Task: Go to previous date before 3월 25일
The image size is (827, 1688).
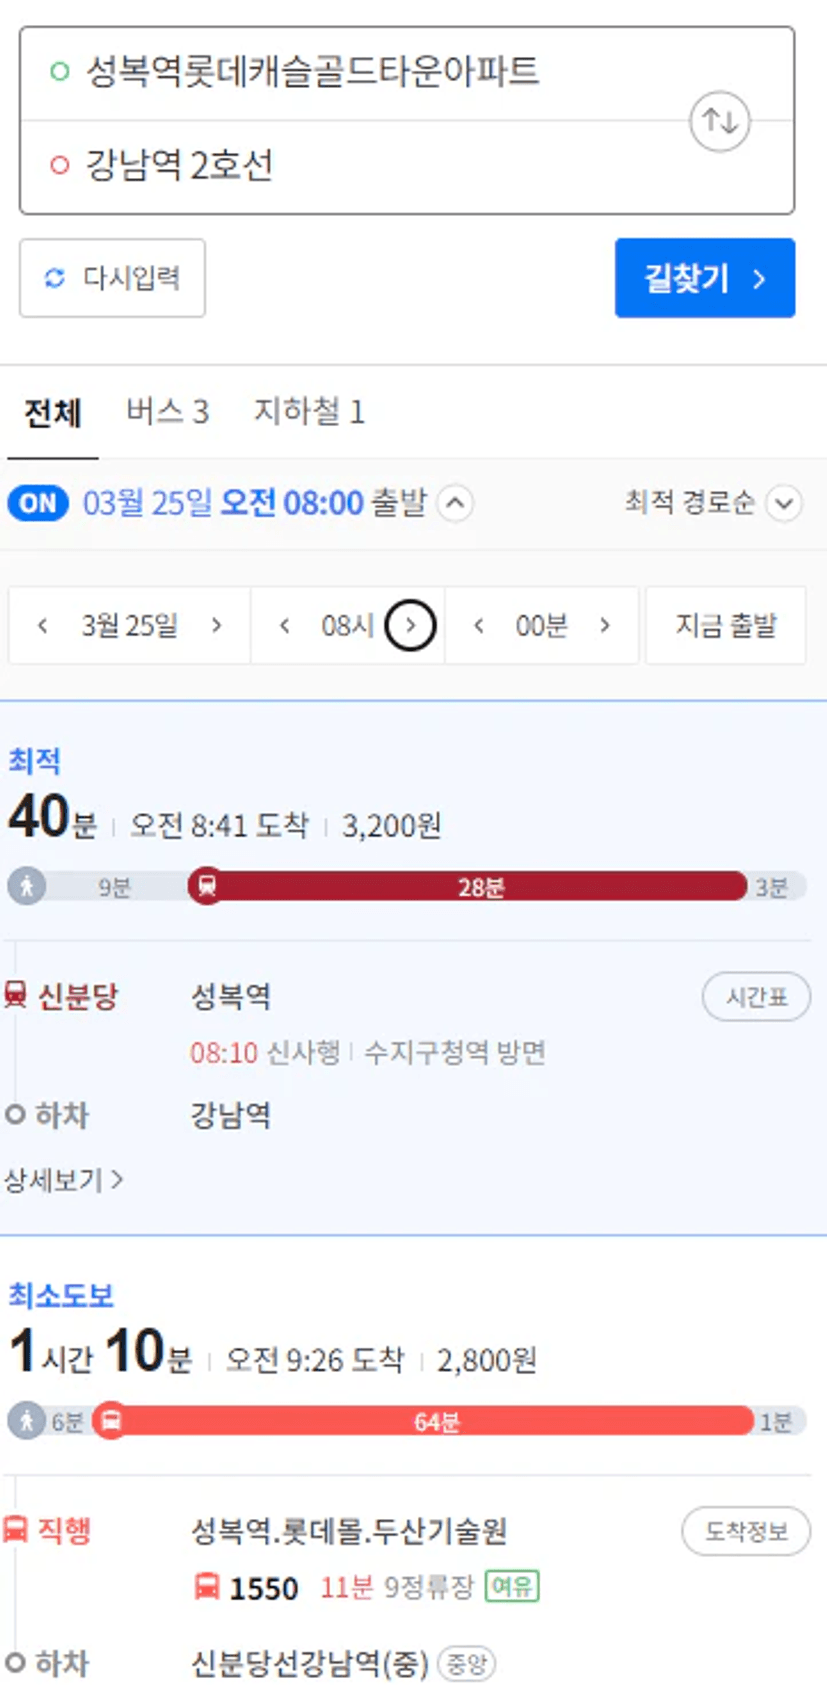Action: 42,626
